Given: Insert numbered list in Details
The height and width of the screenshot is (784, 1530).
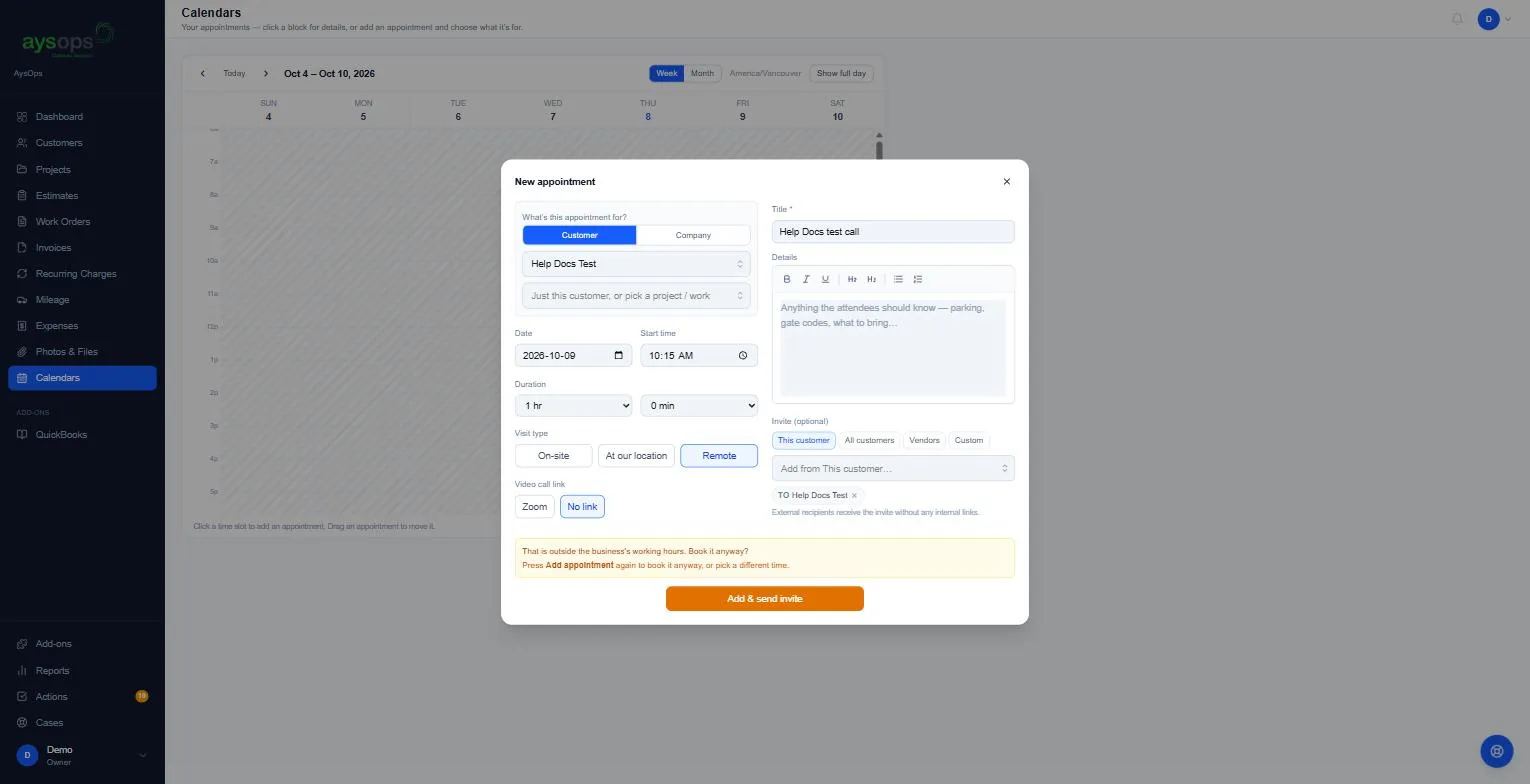Looking at the screenshot, I should coord(918,279).
